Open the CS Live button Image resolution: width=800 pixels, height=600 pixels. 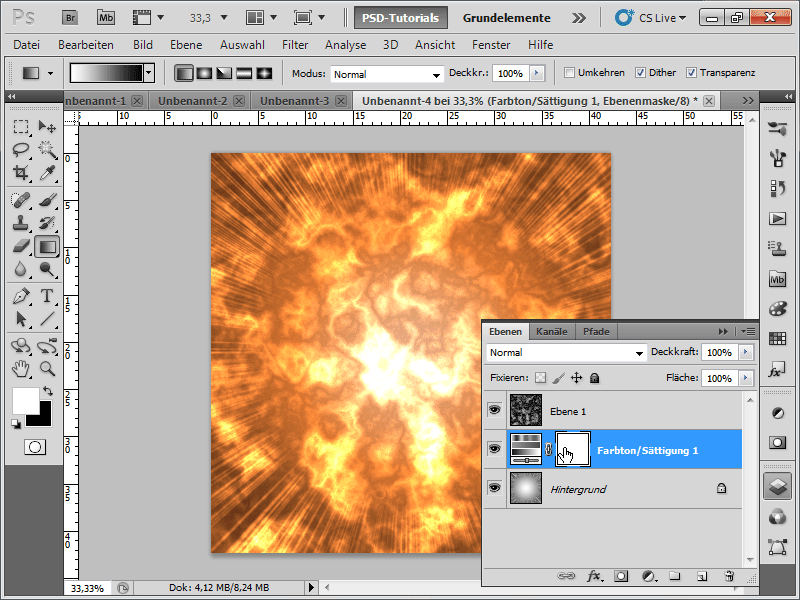[x=651, y=17]
